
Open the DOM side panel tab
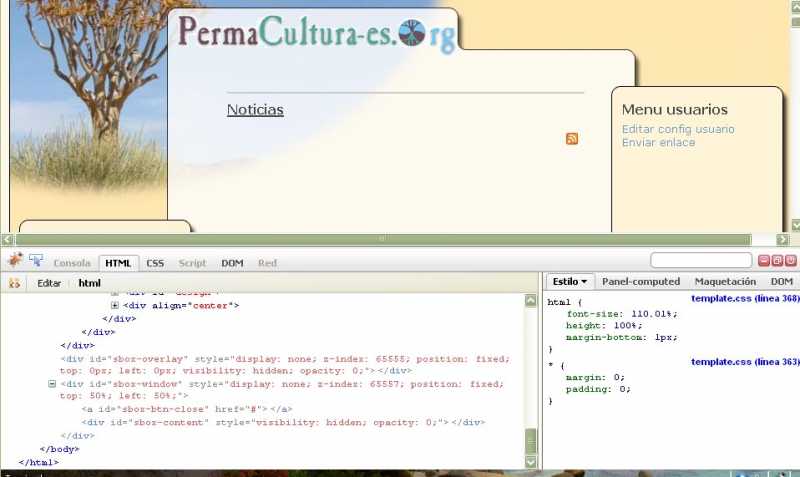[x=782, y=282]
